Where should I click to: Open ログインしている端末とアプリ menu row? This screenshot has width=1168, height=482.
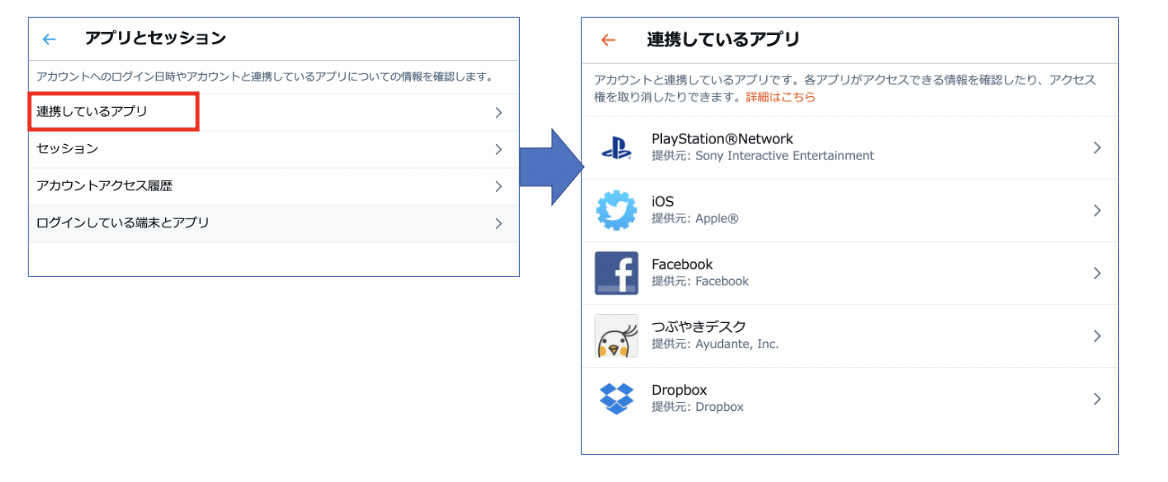[x=274, y=223]
